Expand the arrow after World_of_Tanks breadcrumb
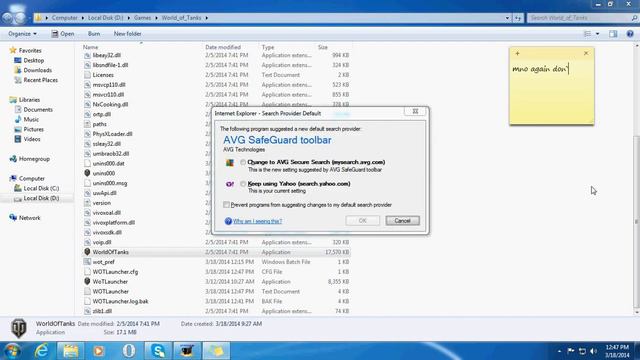 pos(207,18)
